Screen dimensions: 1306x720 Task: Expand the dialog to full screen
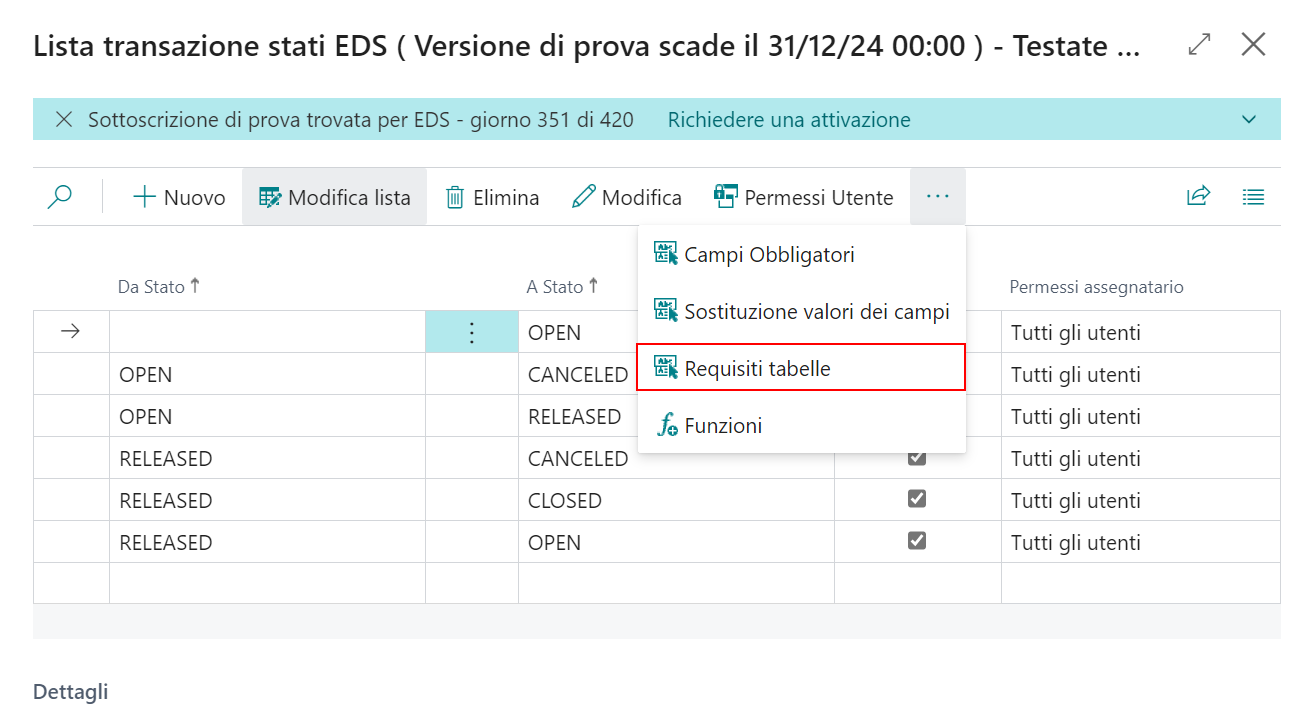click(x=1199, y=44)
